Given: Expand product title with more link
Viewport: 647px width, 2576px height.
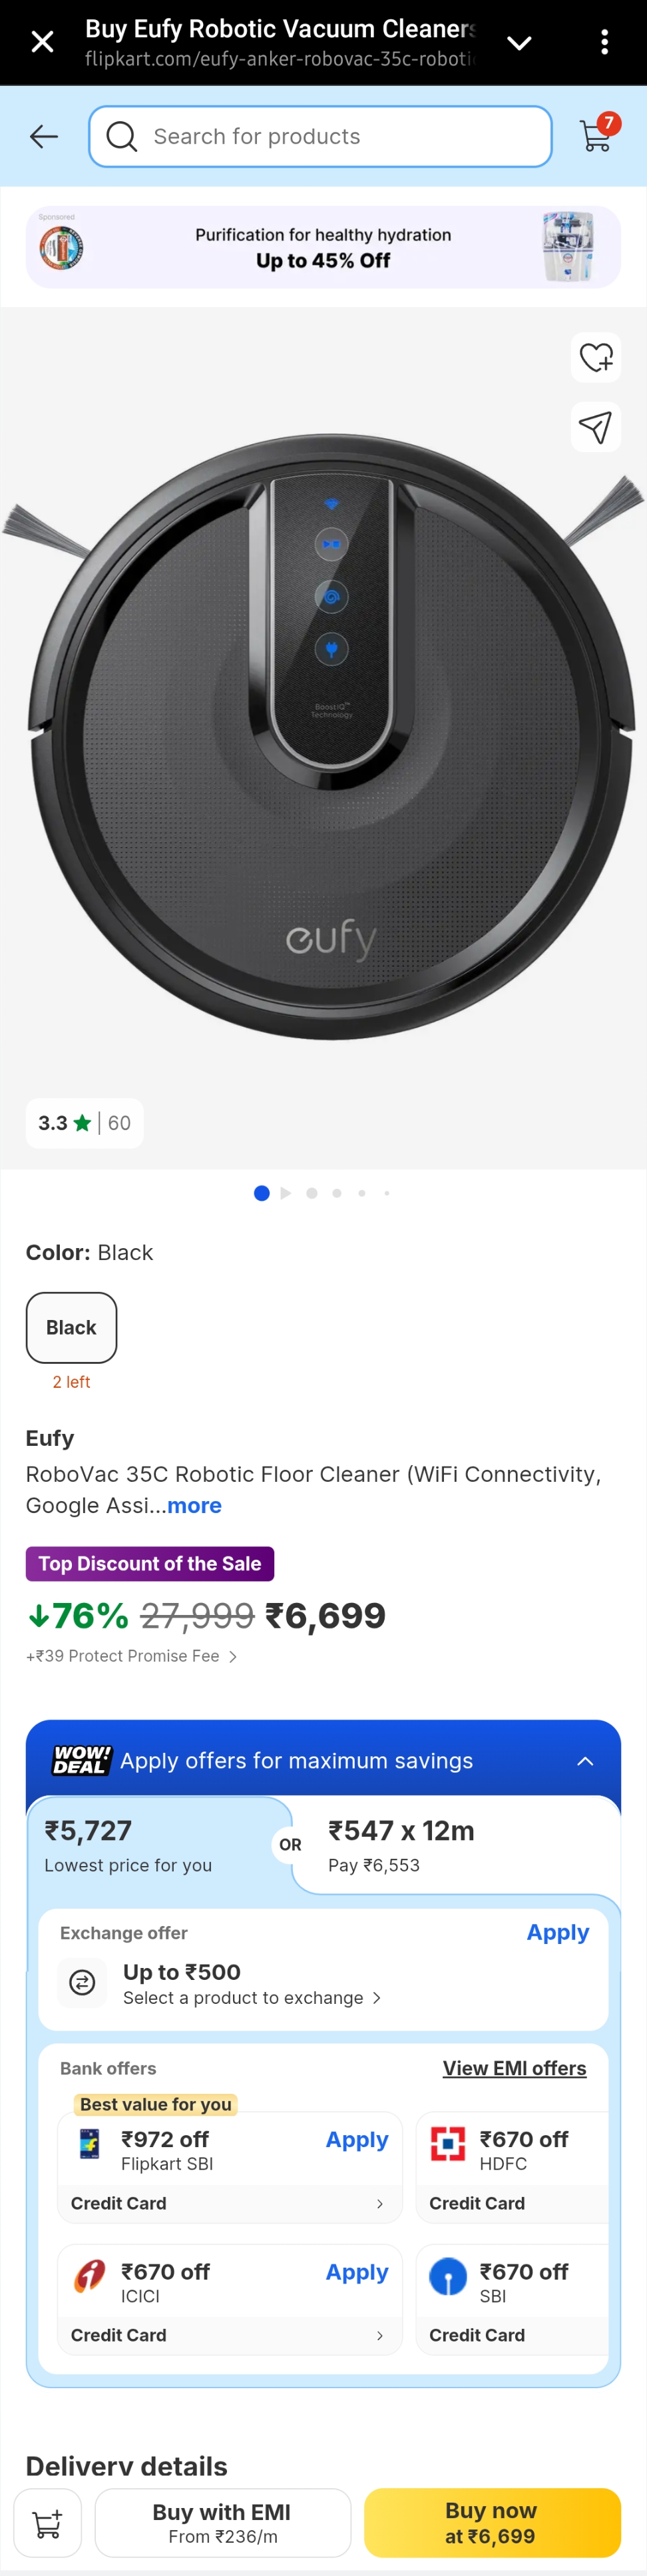Looking at the screenshot, I should click(x=194, y=1505).
